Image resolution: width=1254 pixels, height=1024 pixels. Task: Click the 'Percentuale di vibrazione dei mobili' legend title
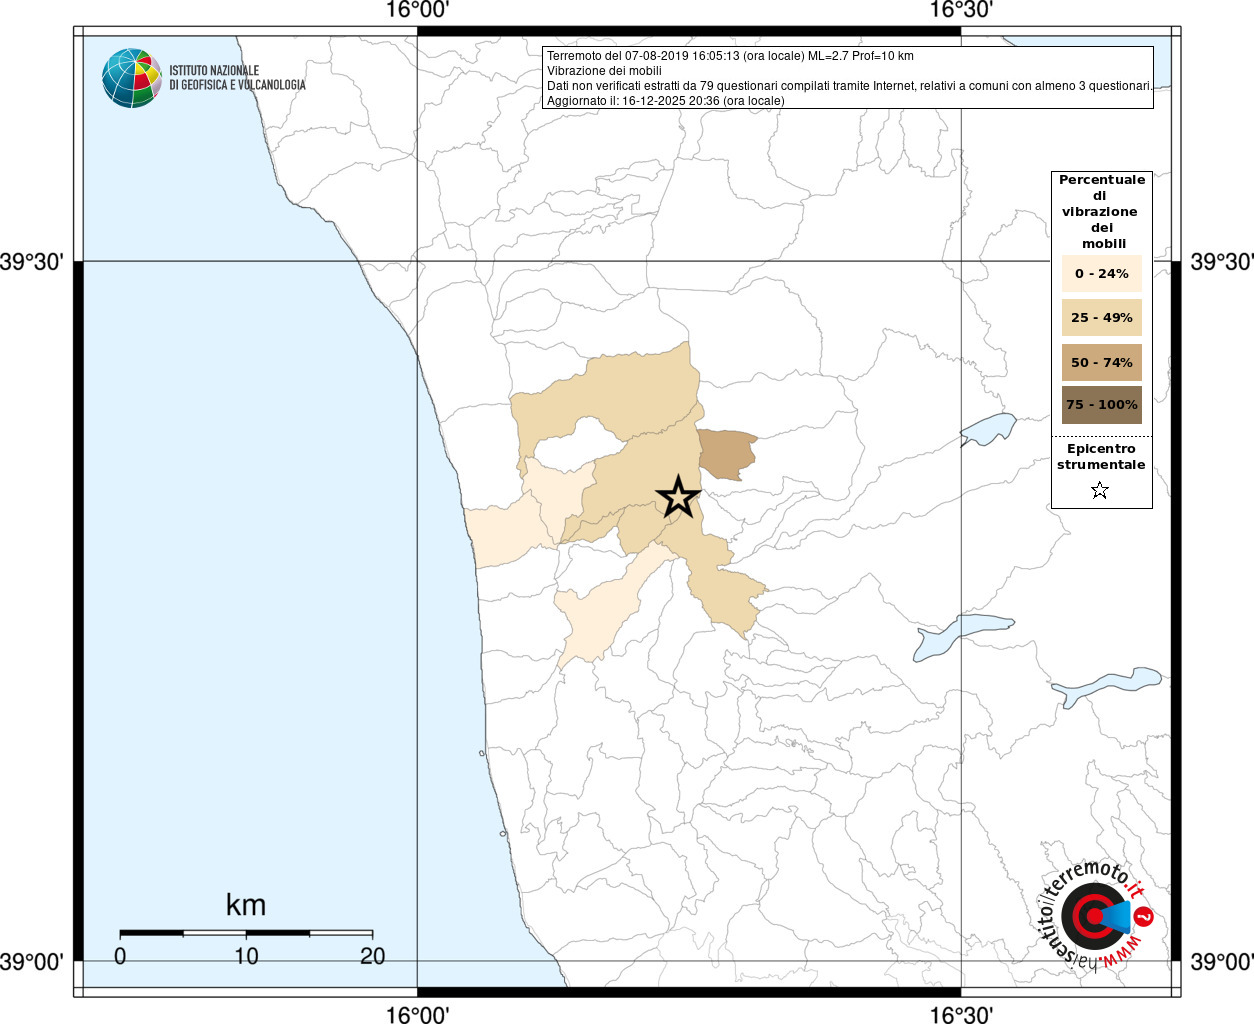pos(1102,211)
